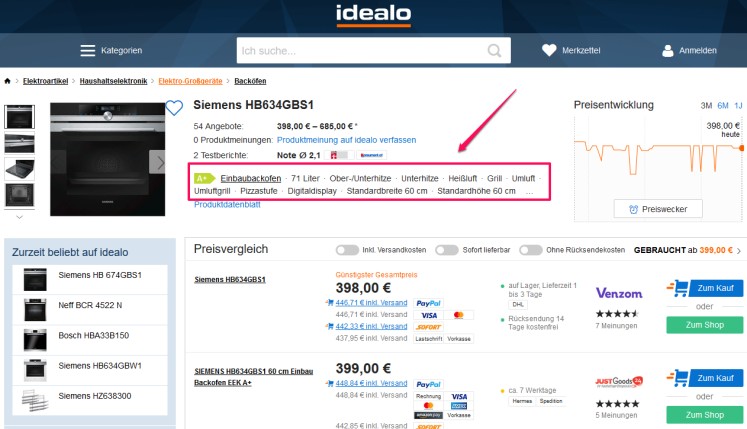Select the 1J price history tab
The width and height of the screenshot is (747, 429).
pos(738,105)
